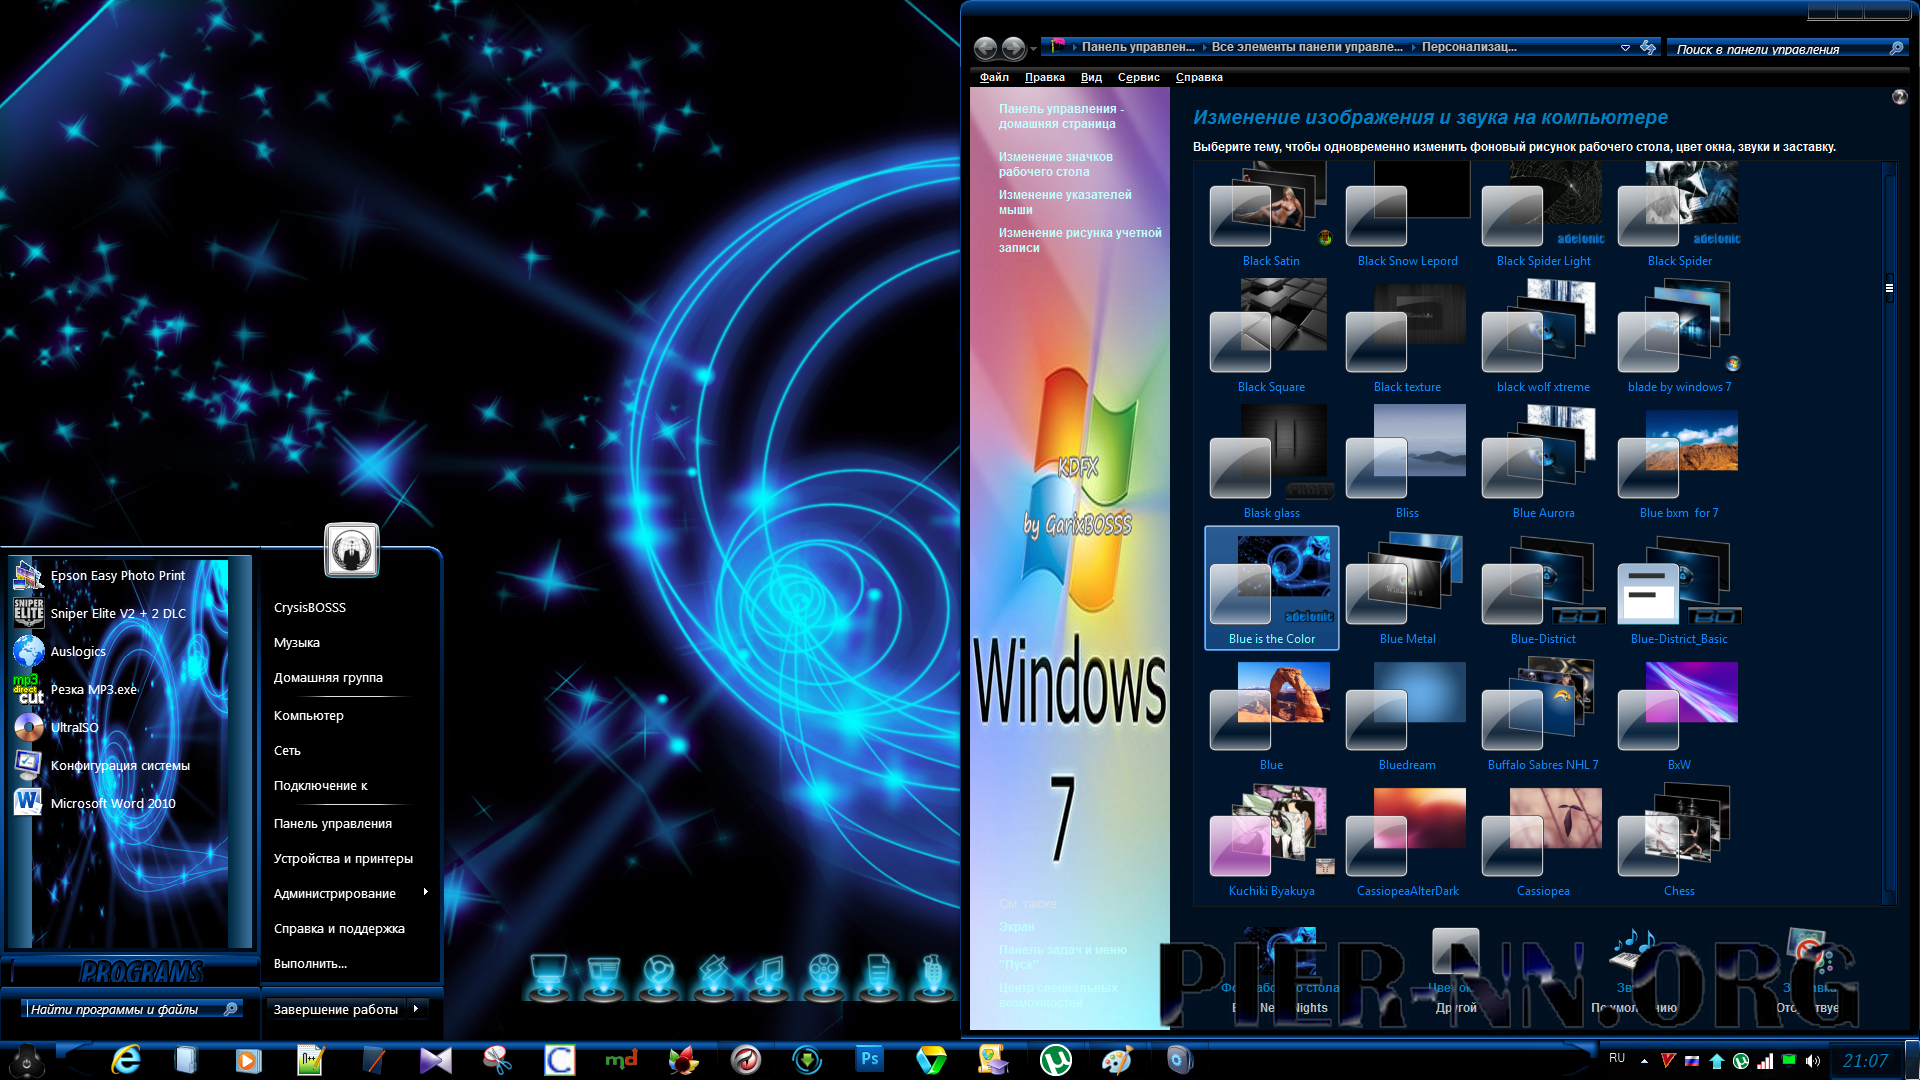Viewport: 1920px width, 1080px height.
Task: Click the refresh icon beside address bar
Action: point(1648,47)
